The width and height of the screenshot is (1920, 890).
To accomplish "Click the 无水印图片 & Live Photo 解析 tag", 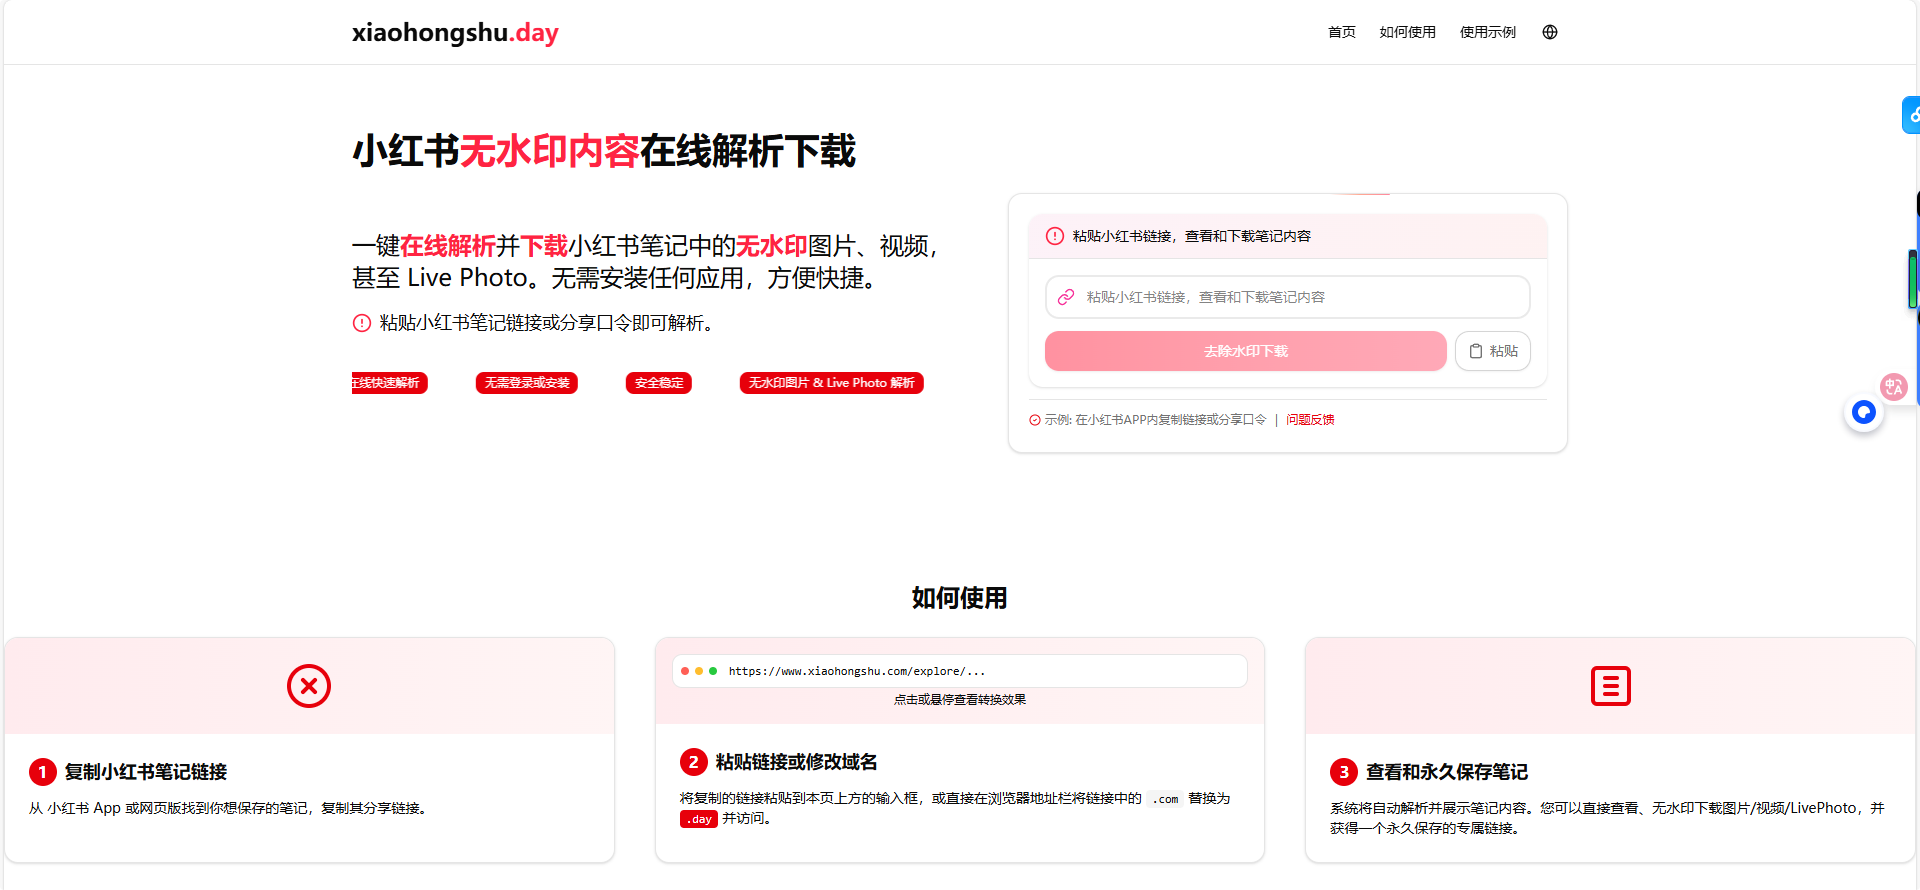I will coord(832,383).
